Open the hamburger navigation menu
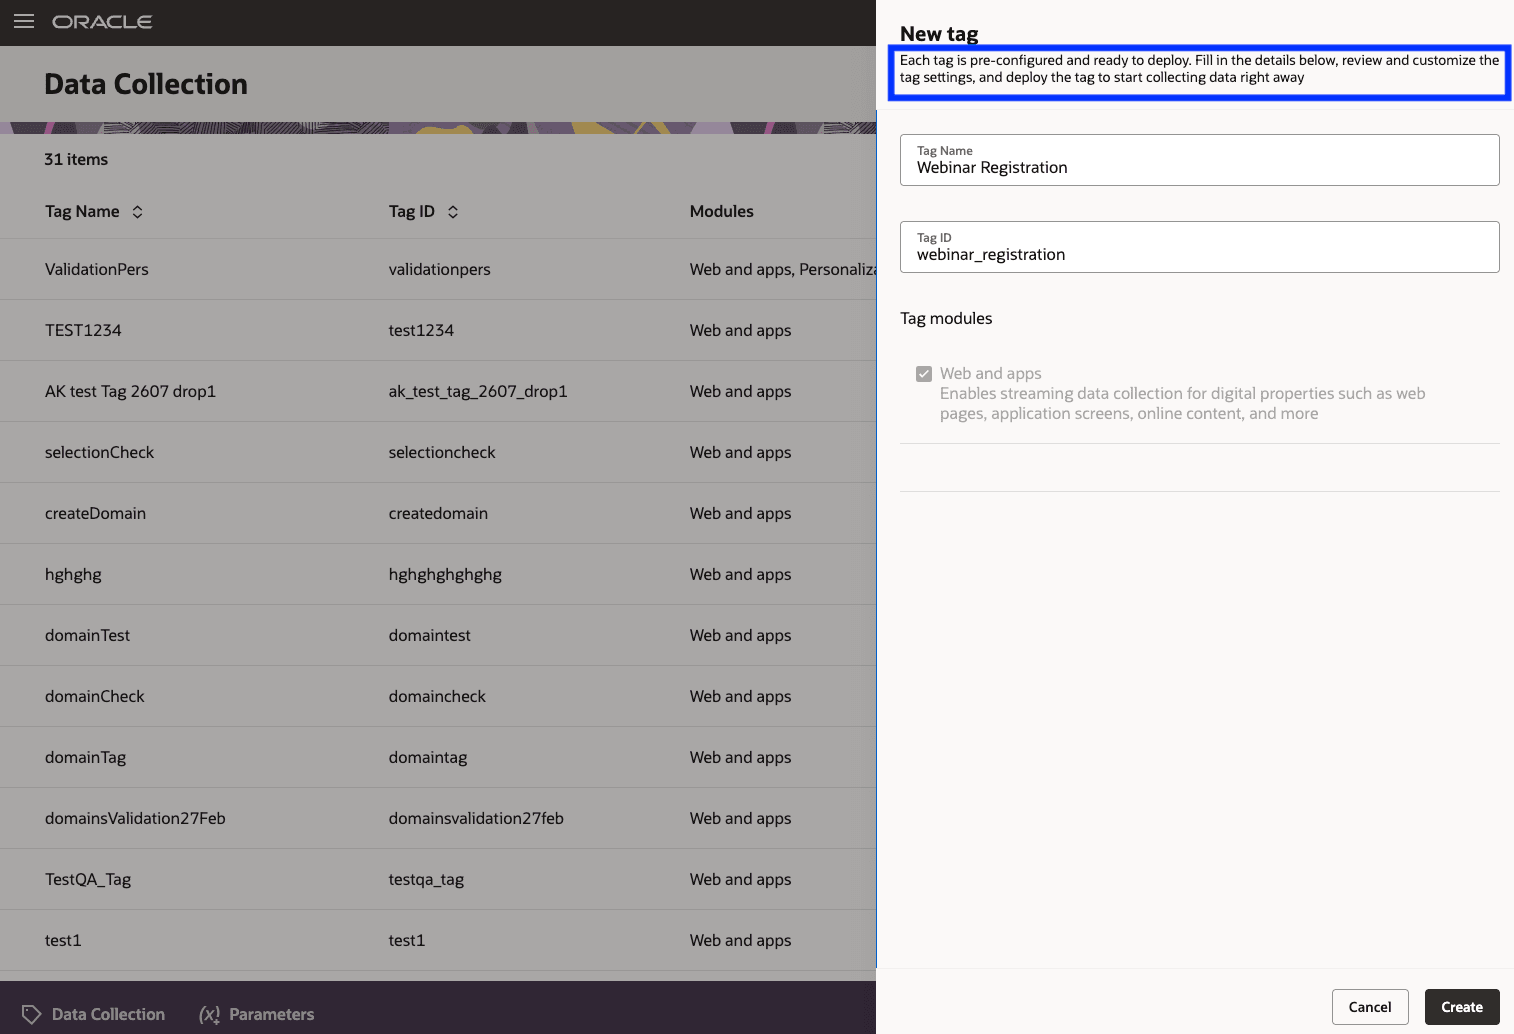 (x=24, y=21)
